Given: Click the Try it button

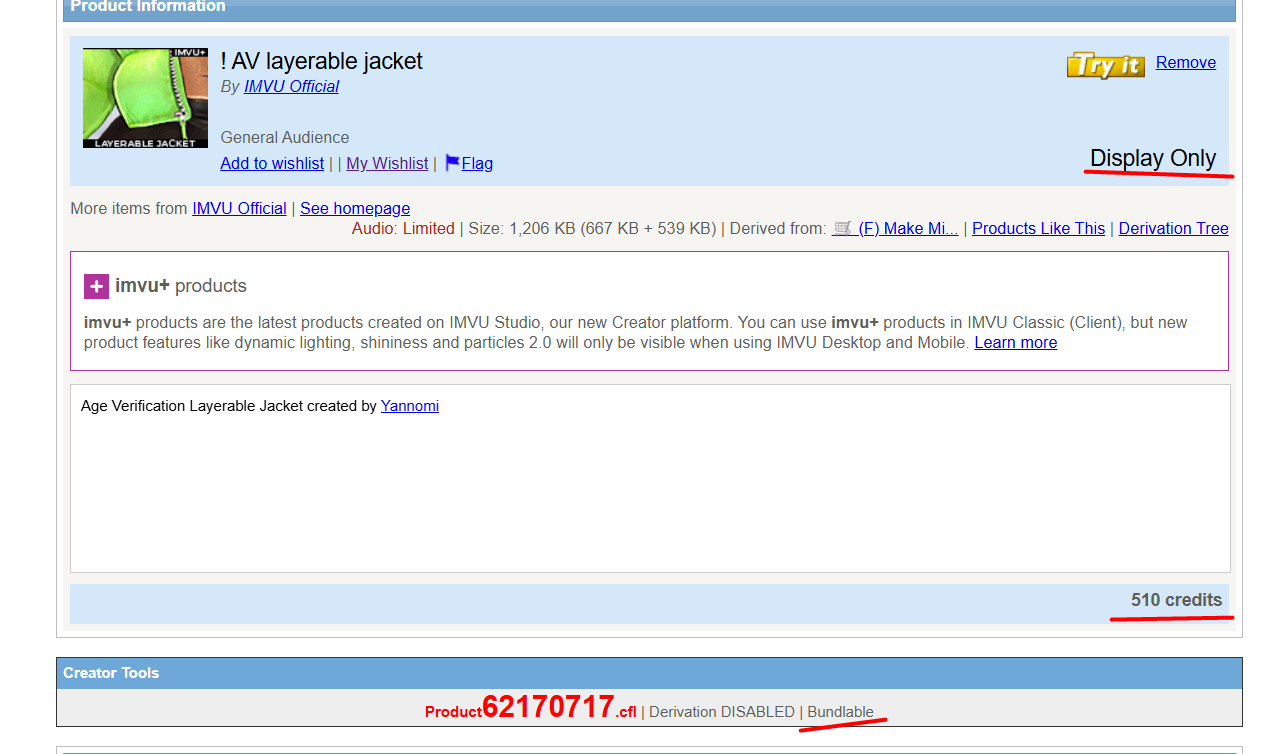Looking at the screenshot, I should pos(1105,65).
